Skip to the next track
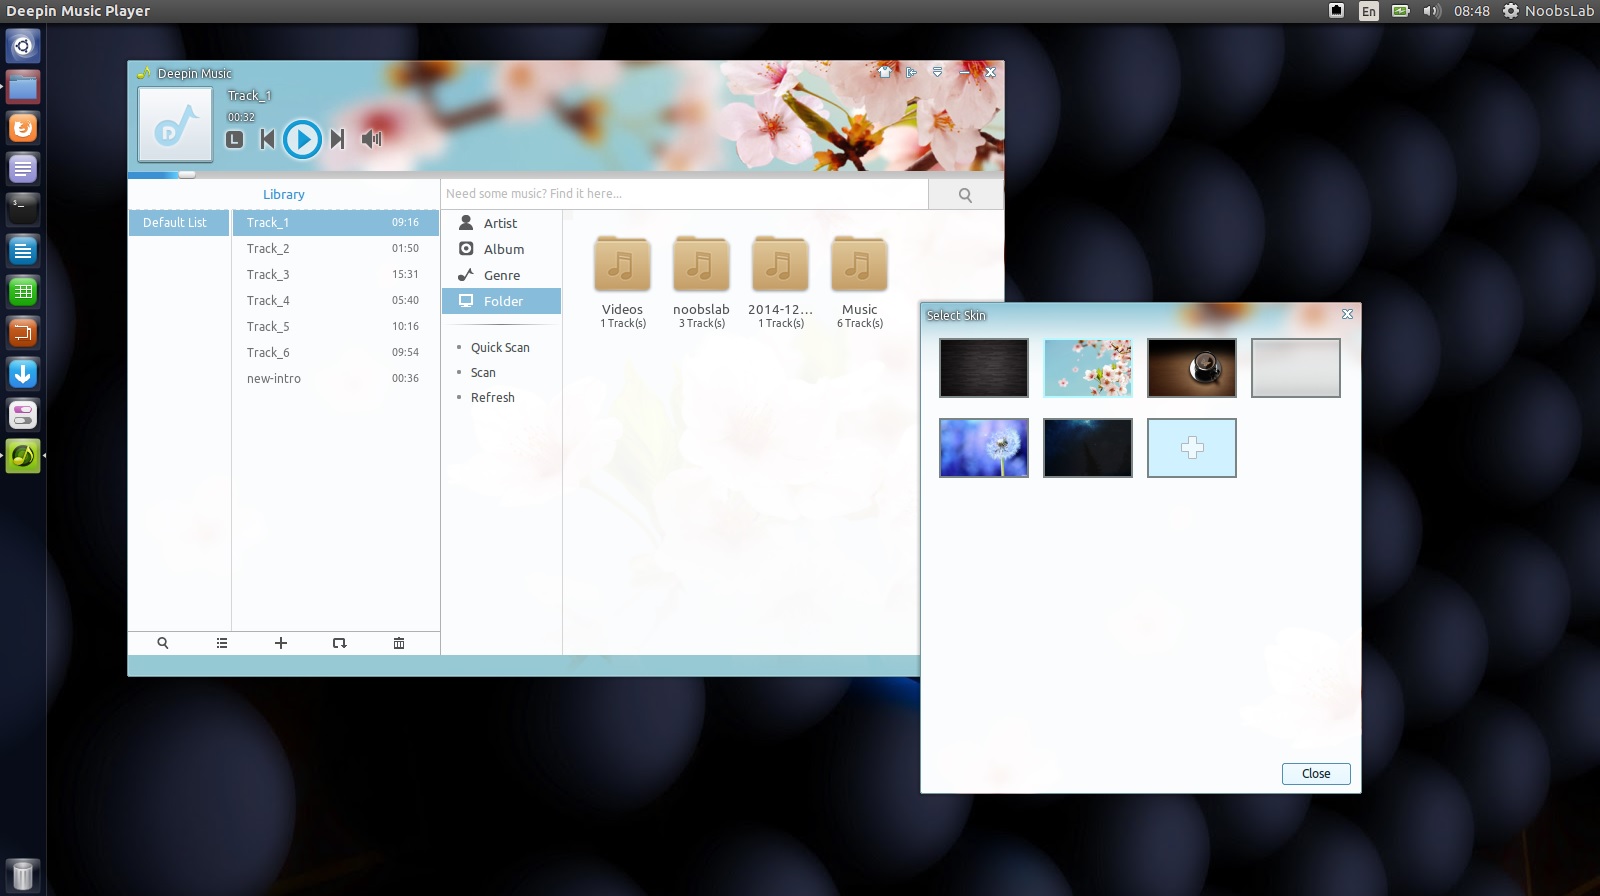The height and width of the screenshot is (896, 1600). [x=338, y=139]
